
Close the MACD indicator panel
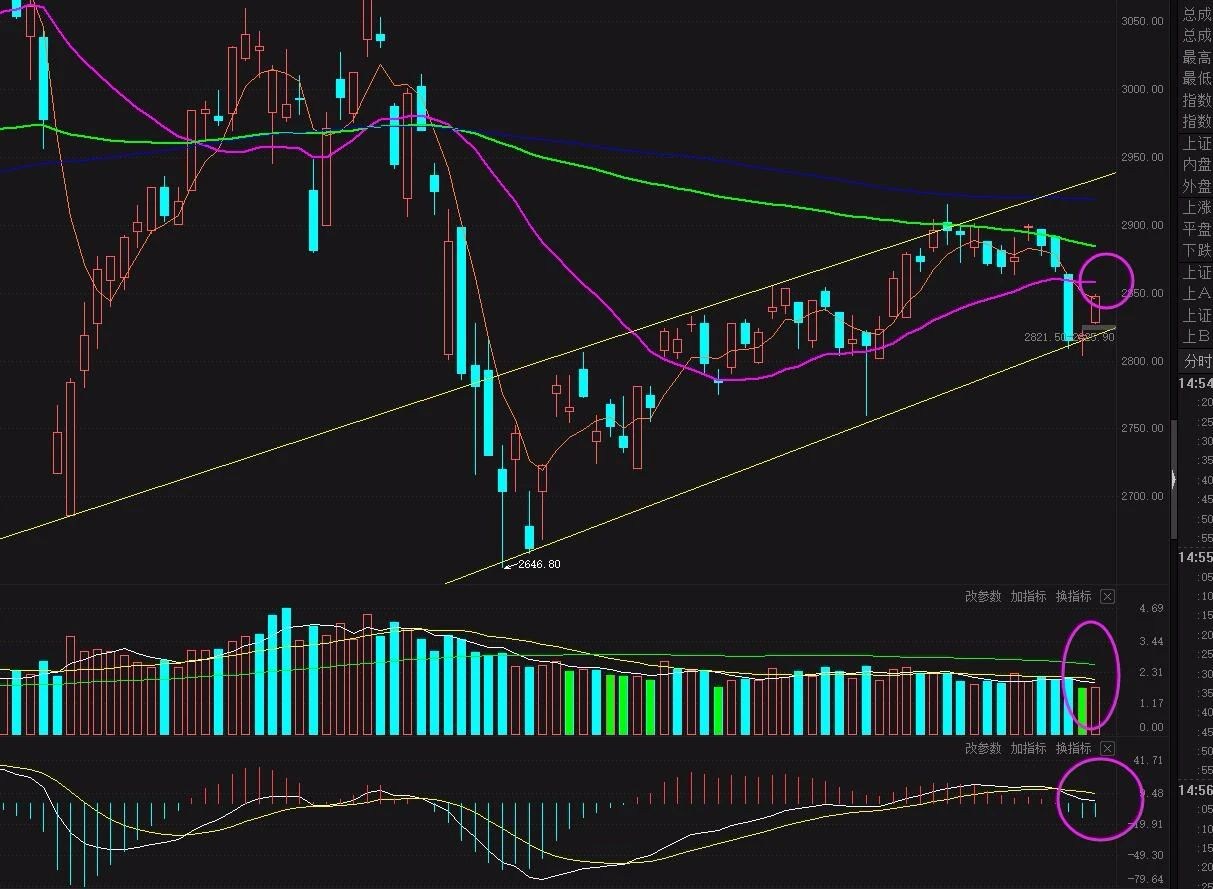(x=1107, y=749)
